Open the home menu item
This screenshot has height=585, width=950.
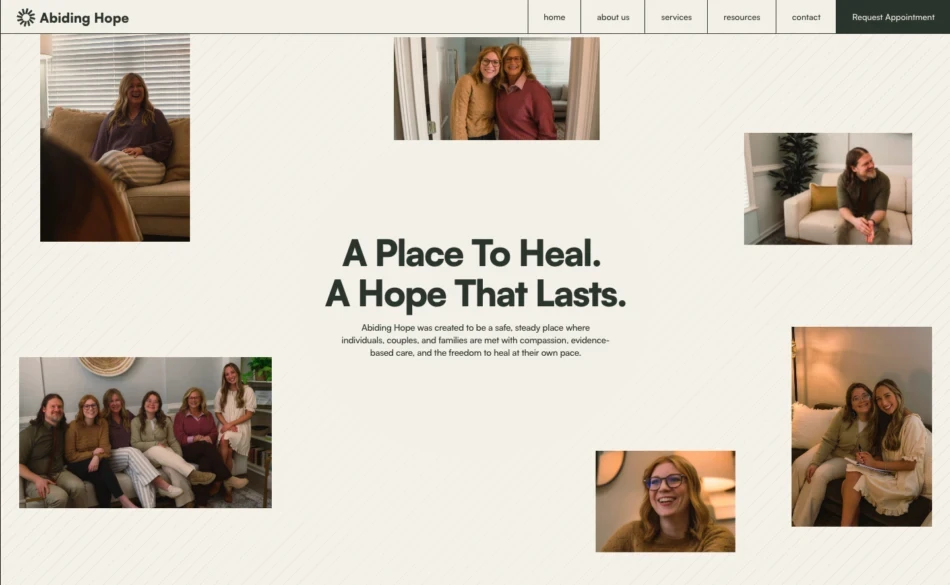point(554,17)
